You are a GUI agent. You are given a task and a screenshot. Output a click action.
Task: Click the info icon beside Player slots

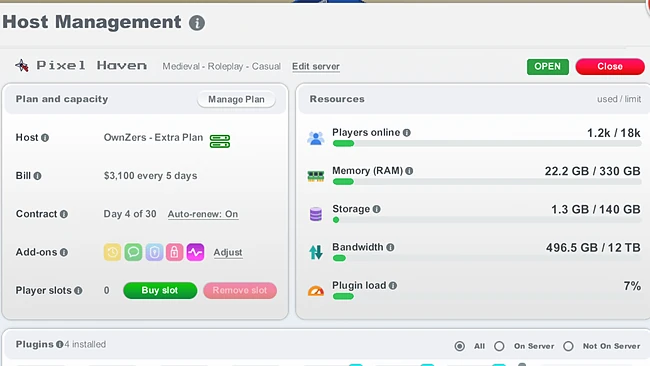[x=78, y=291]
